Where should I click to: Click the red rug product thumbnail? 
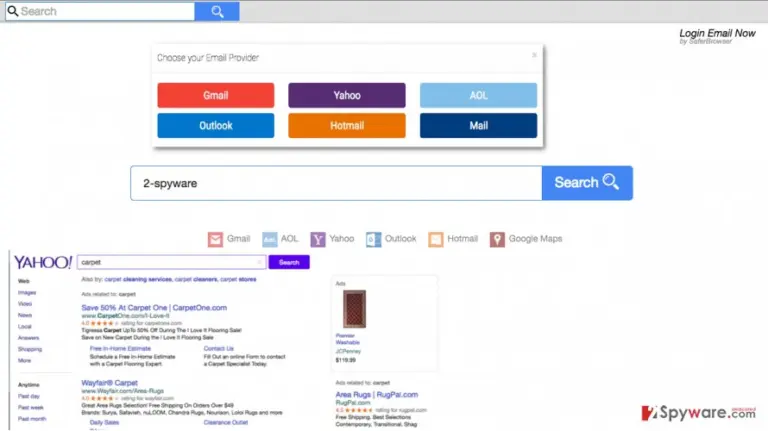coord(354,309)
